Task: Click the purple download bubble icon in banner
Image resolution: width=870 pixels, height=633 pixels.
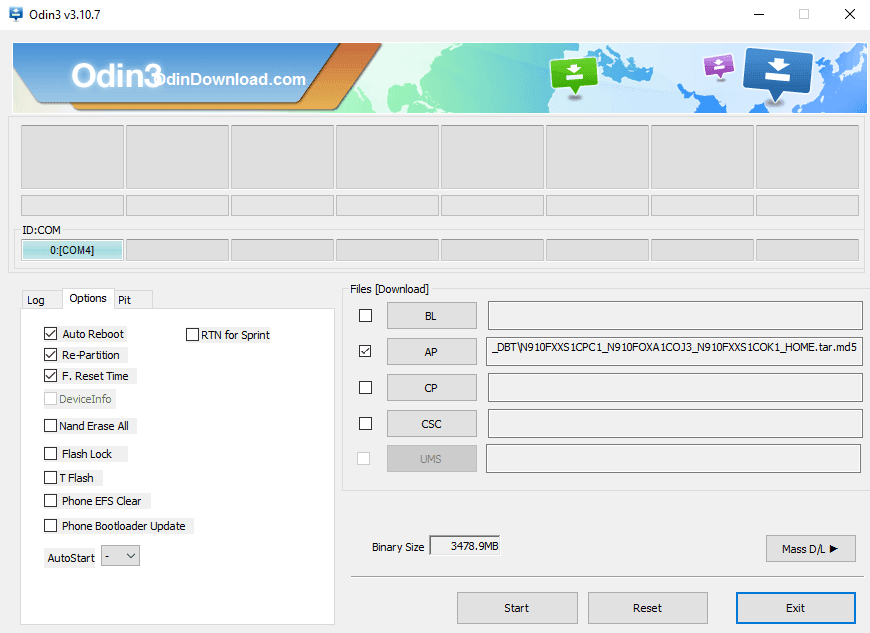Action: pos(719,66)
